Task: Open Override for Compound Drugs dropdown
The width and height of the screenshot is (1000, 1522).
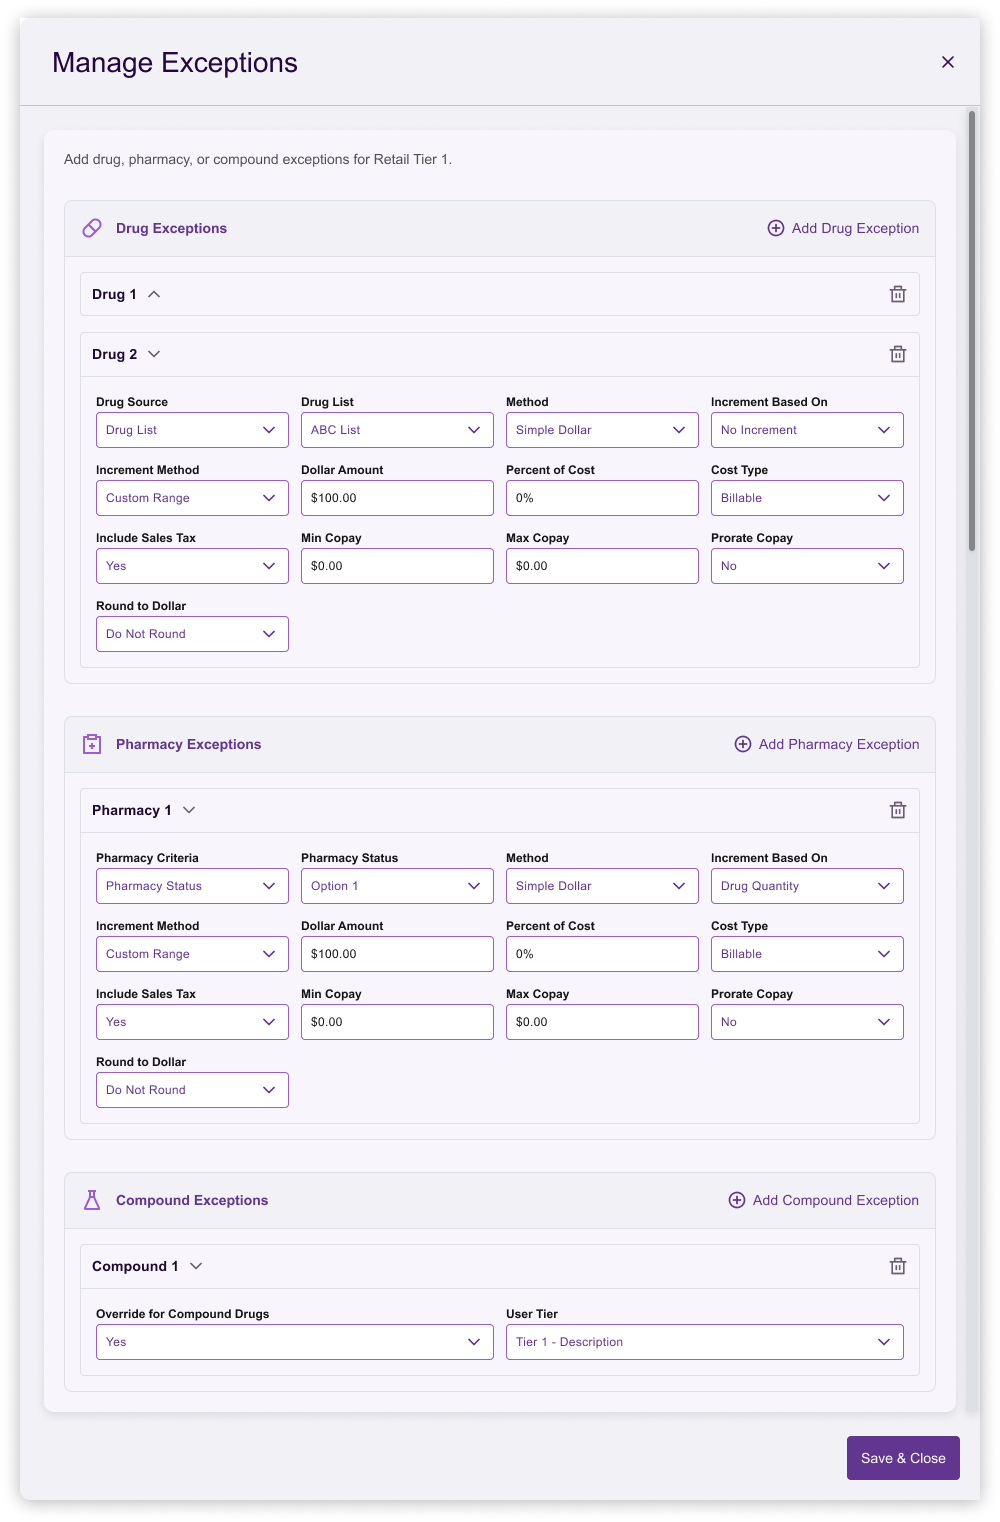Action: pos(295,1342)
